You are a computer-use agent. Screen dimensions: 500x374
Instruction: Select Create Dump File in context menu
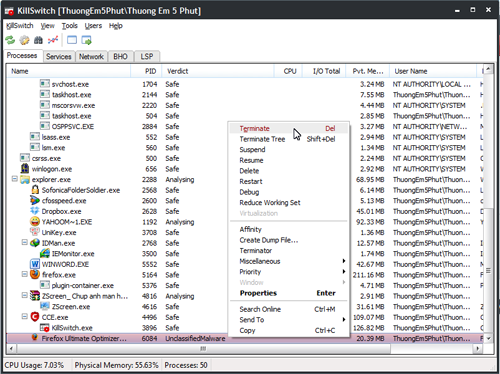click(289, 240)
